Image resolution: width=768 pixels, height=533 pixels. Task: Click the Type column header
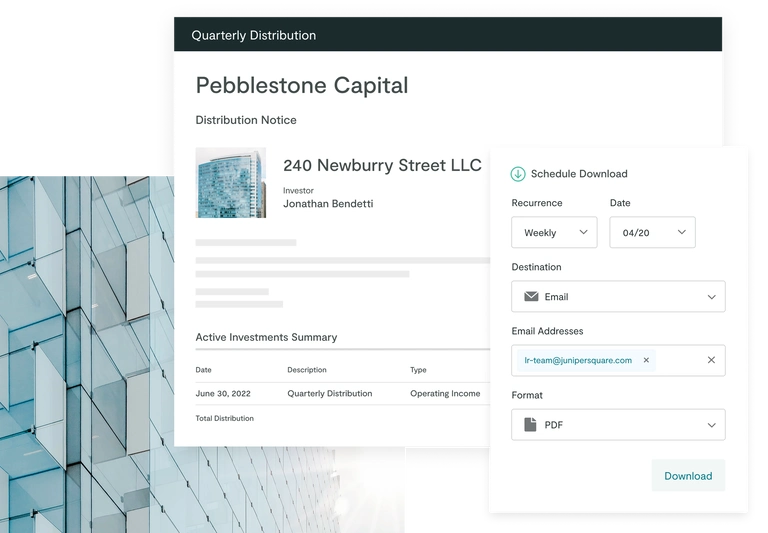click(x=418, y=370)
